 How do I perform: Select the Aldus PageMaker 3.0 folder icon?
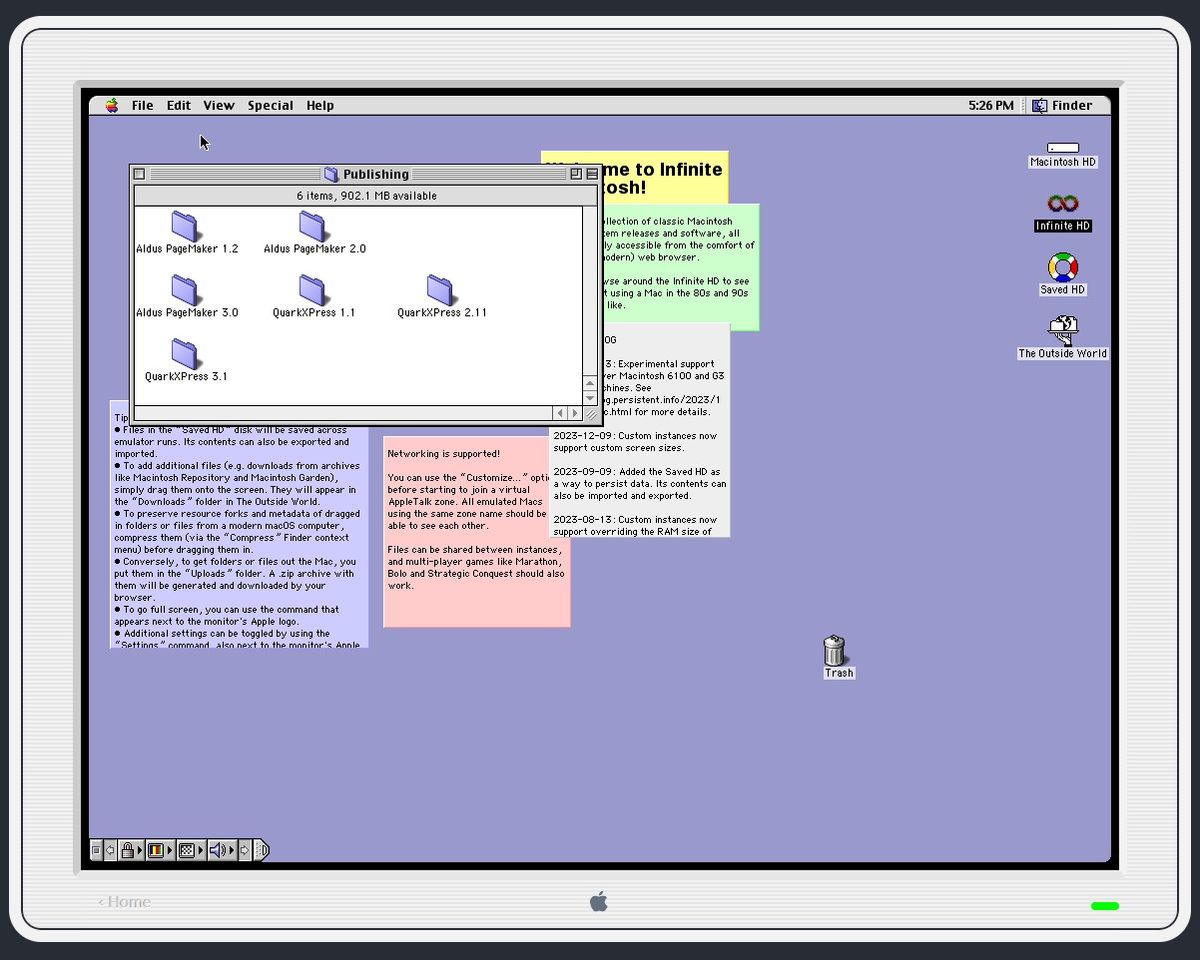185,290
